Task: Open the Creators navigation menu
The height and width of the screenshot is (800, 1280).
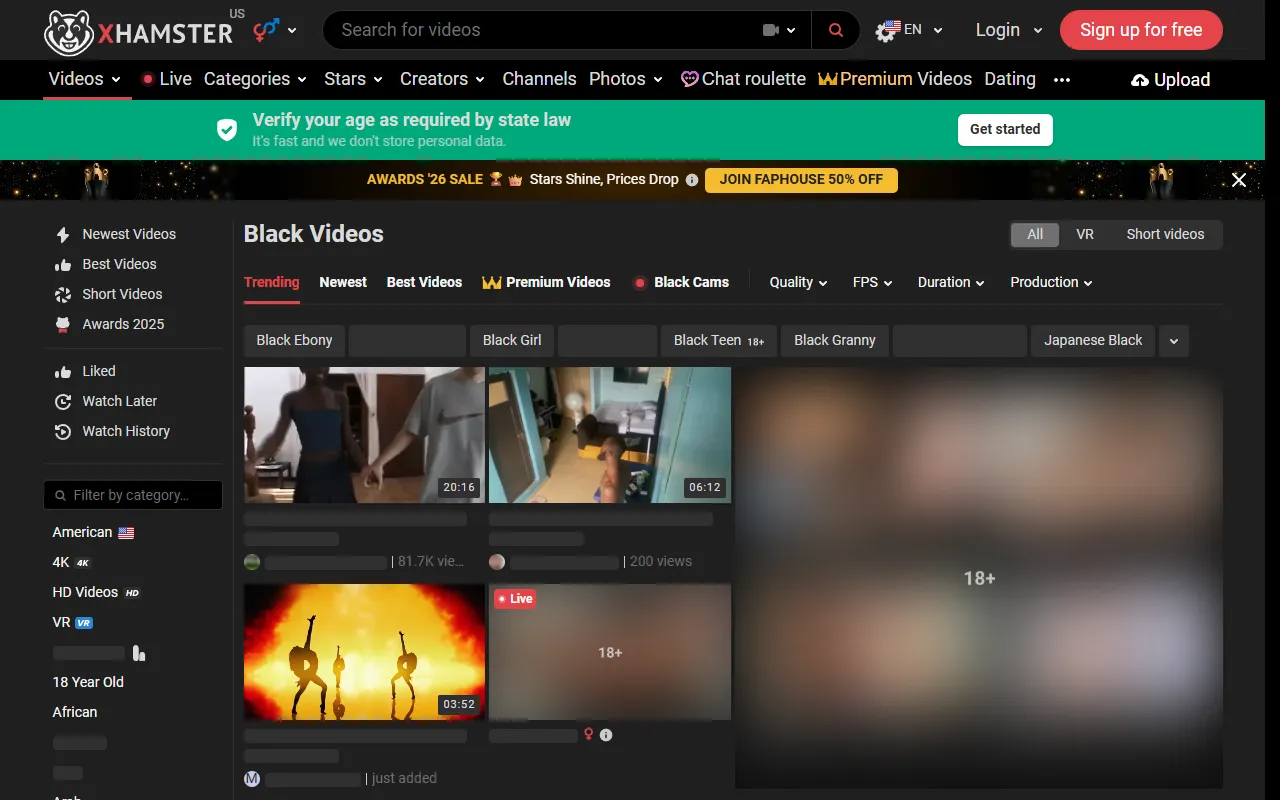Action: pos(442,79)
